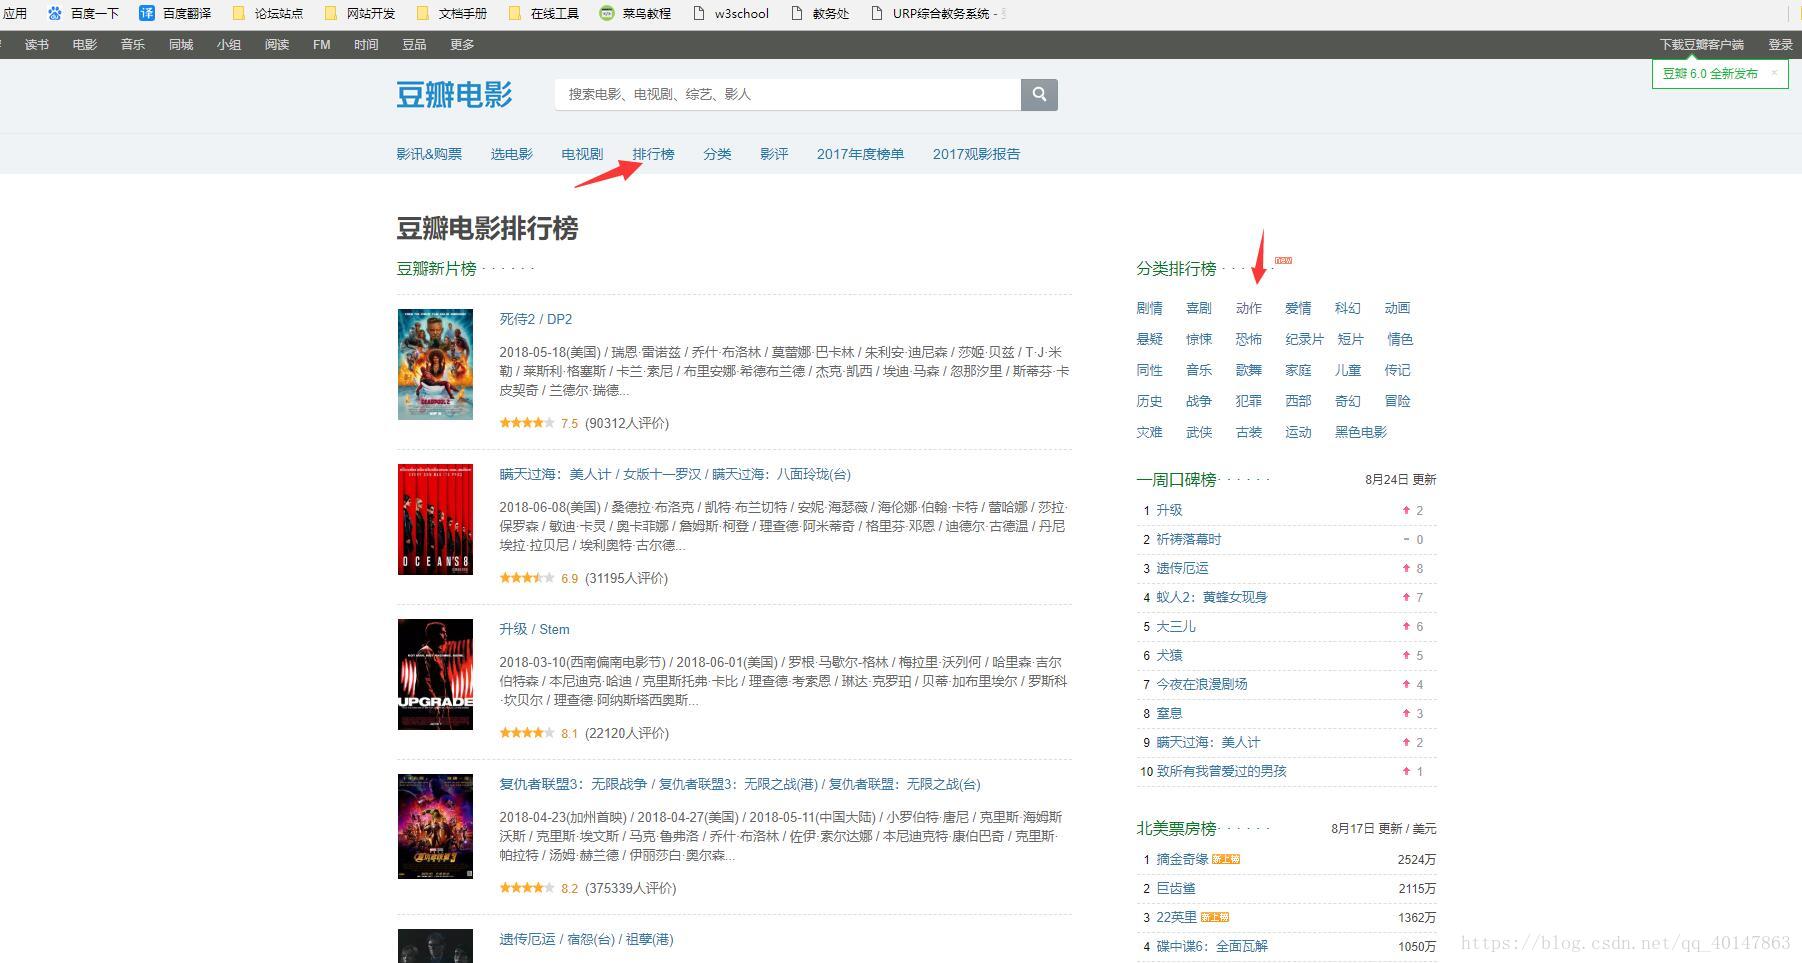1802x963 pixels.
Task: Open 碟中谍6：全面瓦解 in box office list
Action: [1212, 946]
